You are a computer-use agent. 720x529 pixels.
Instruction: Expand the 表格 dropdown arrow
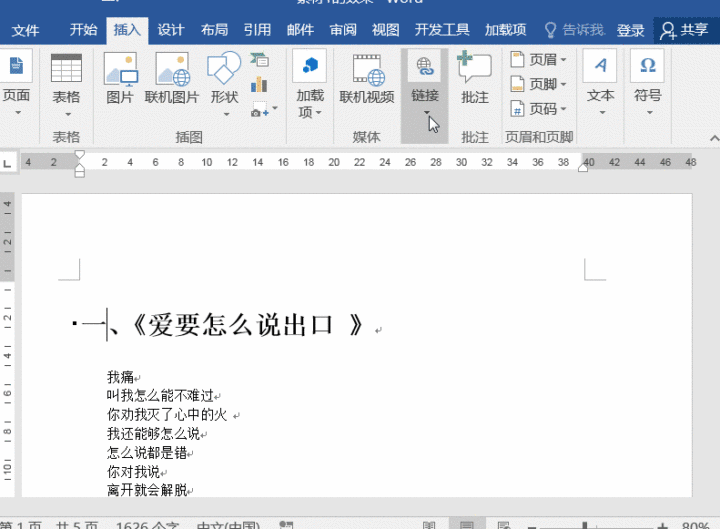coord(68,114)
